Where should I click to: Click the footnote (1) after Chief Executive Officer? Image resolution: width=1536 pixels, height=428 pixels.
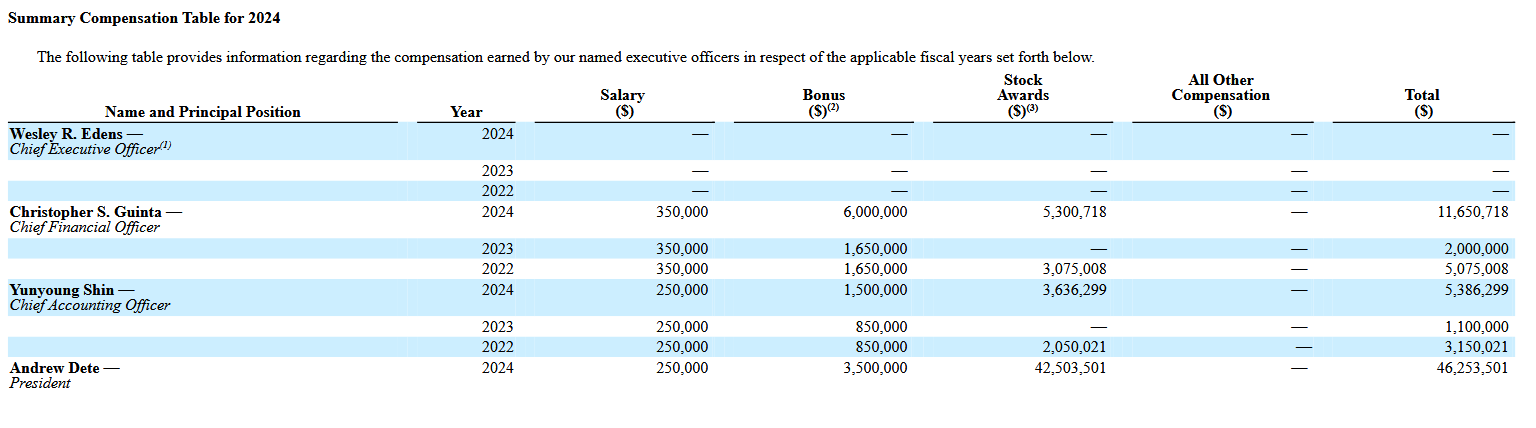point(166,146)
